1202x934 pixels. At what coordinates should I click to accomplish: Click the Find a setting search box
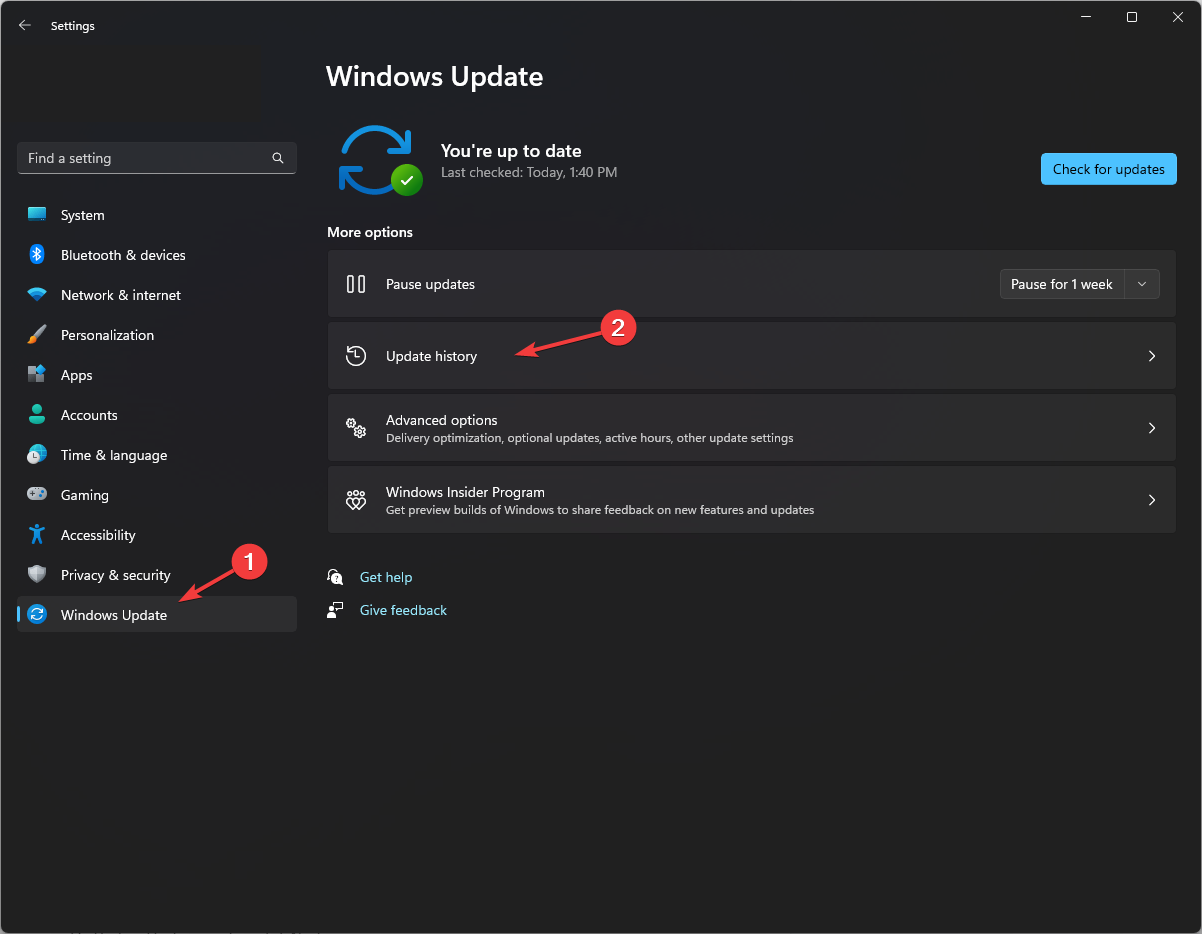point(156,157)
